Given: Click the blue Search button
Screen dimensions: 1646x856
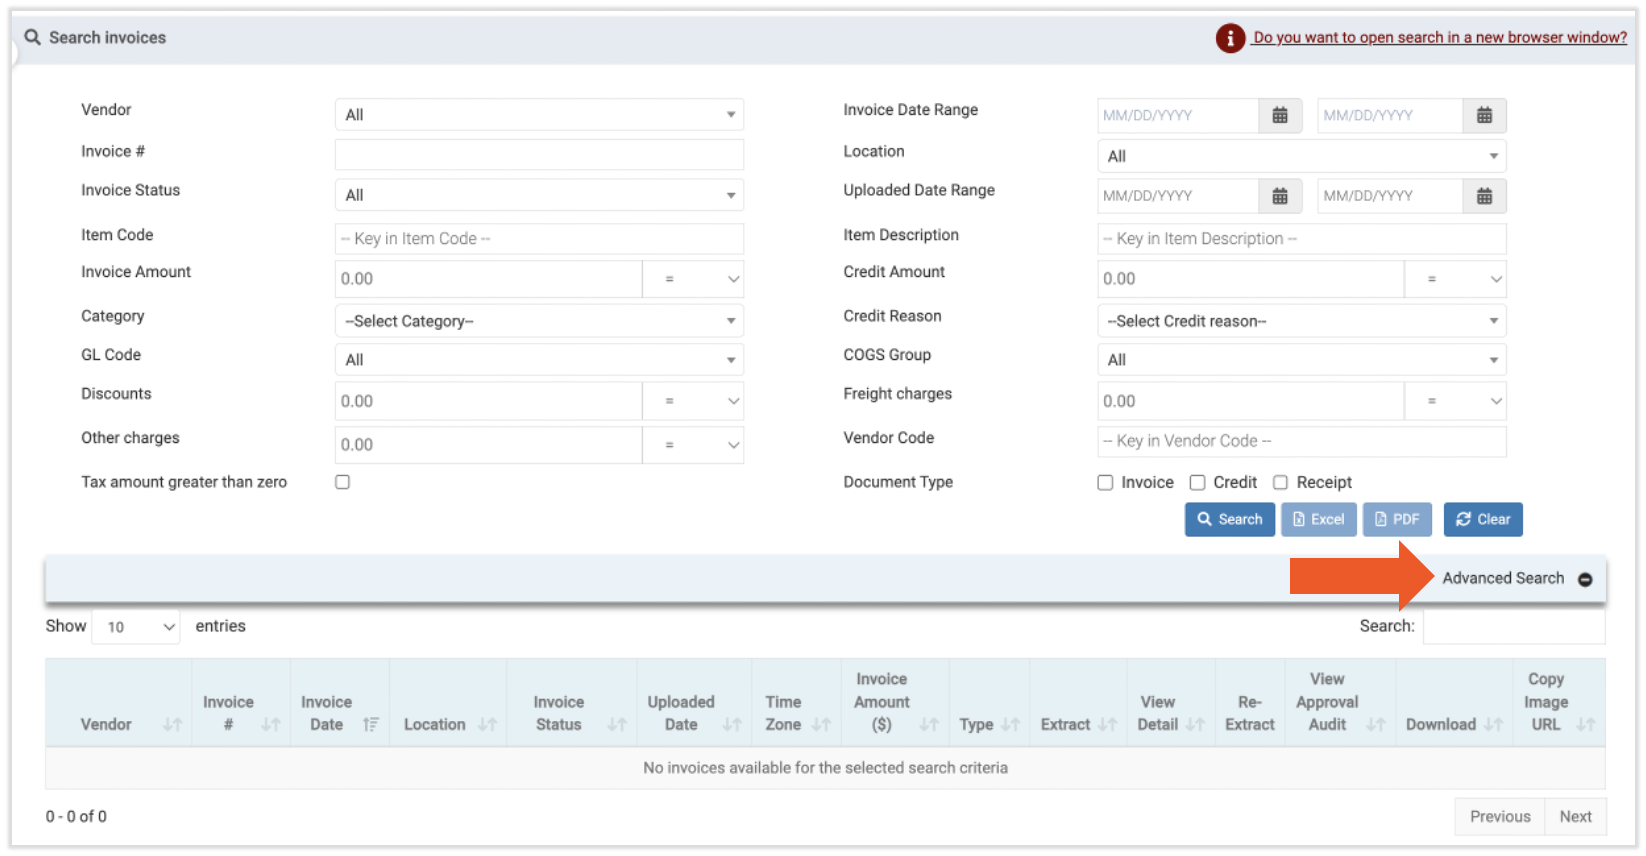Looking at the screenshot, I should point(1229,520).
